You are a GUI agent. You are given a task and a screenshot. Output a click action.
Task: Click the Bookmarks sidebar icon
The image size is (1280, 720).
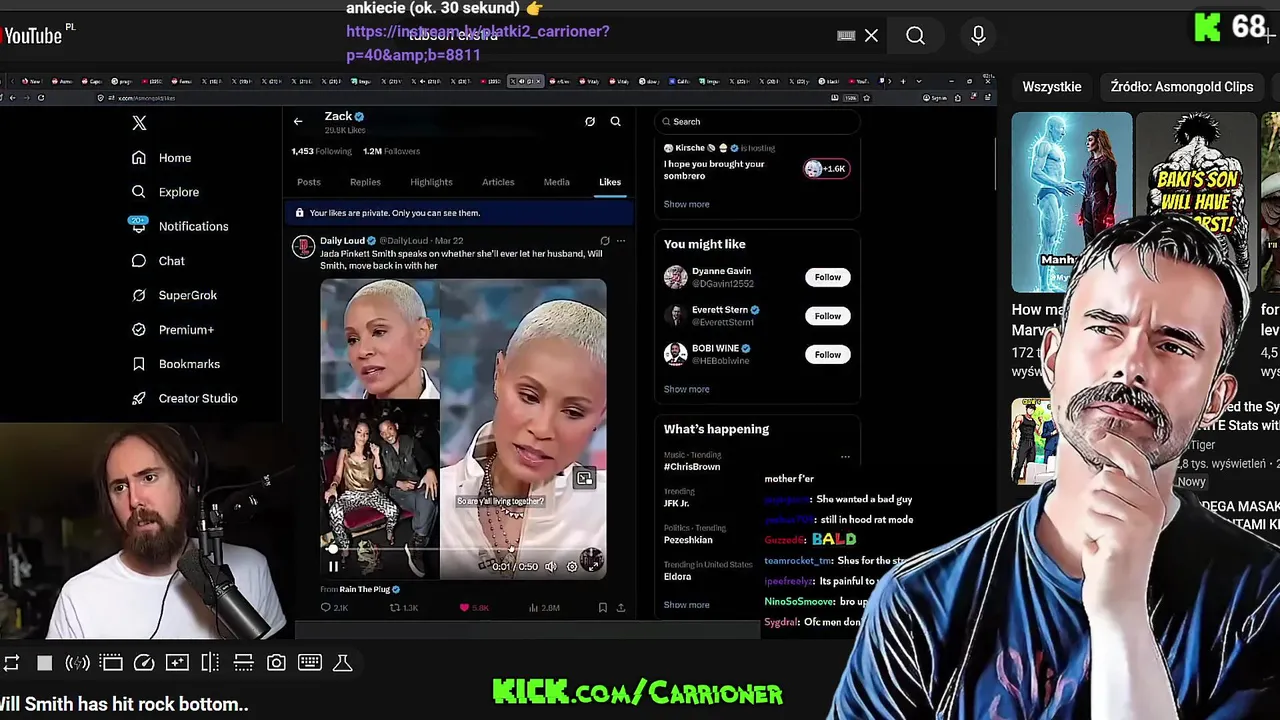point(139,364)
